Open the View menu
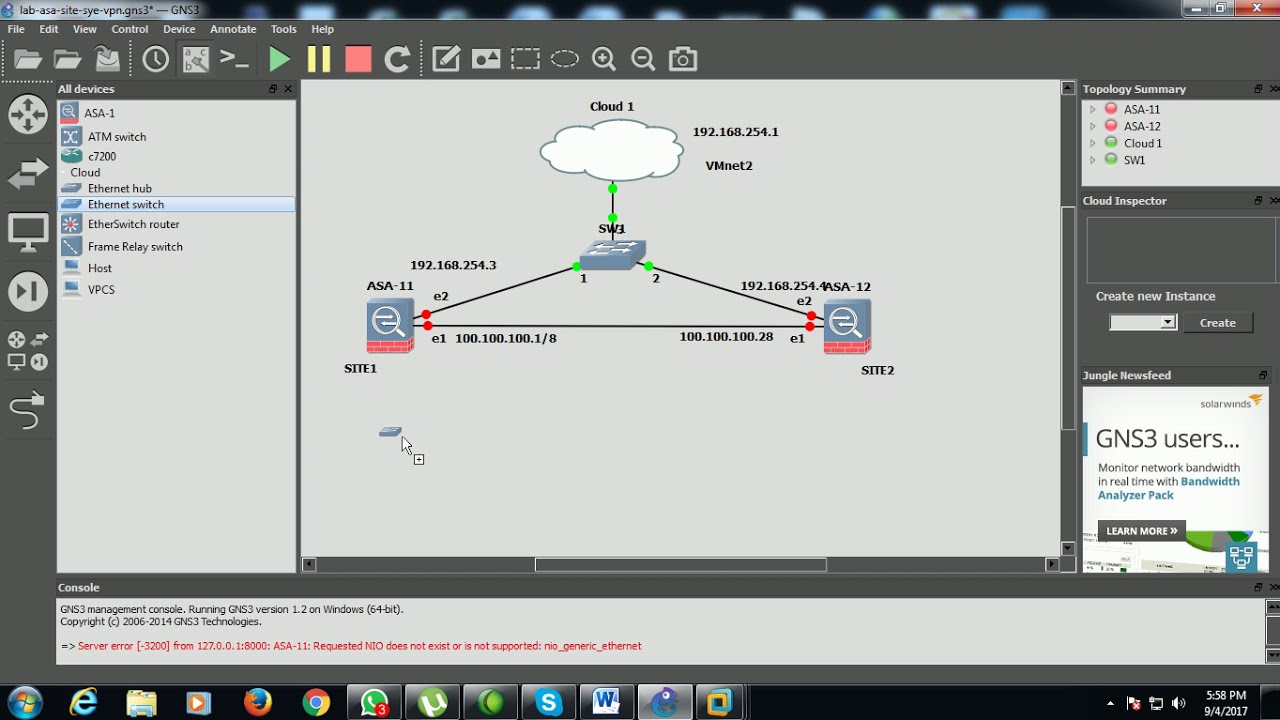Viewport: 1280px width, 720px height. (x=85, y=29)
